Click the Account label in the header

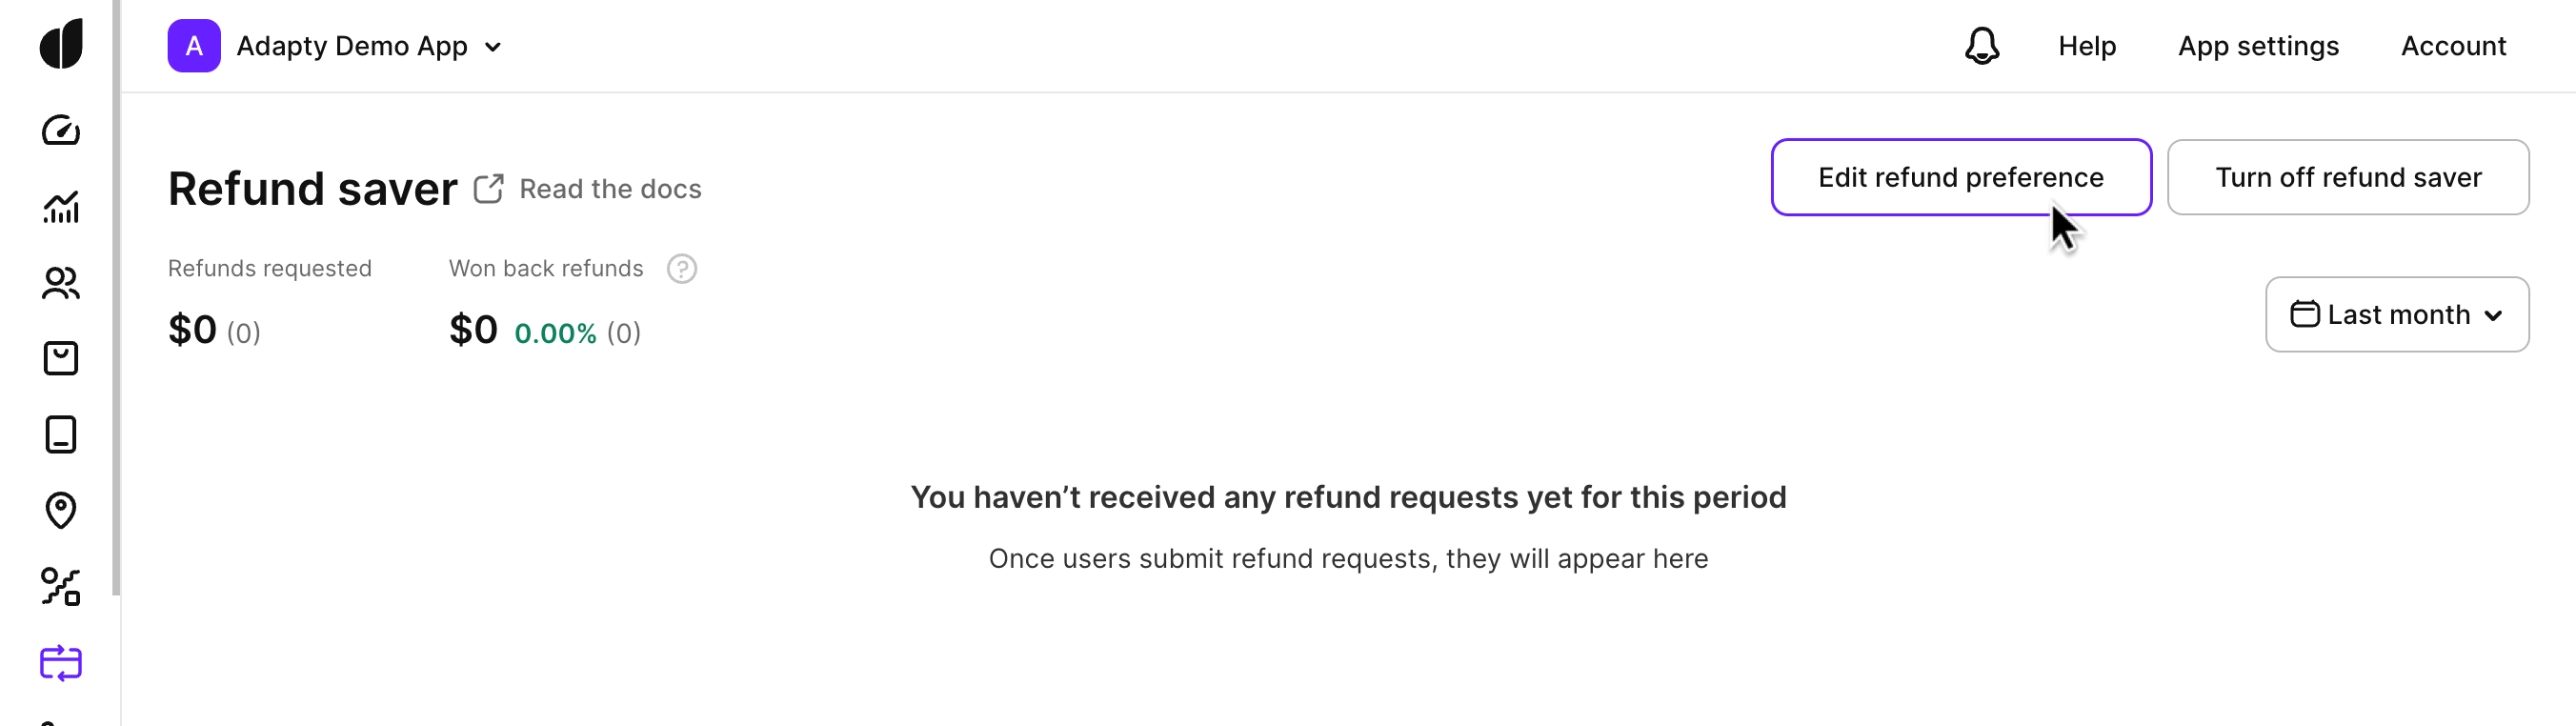pos(2454,46)
